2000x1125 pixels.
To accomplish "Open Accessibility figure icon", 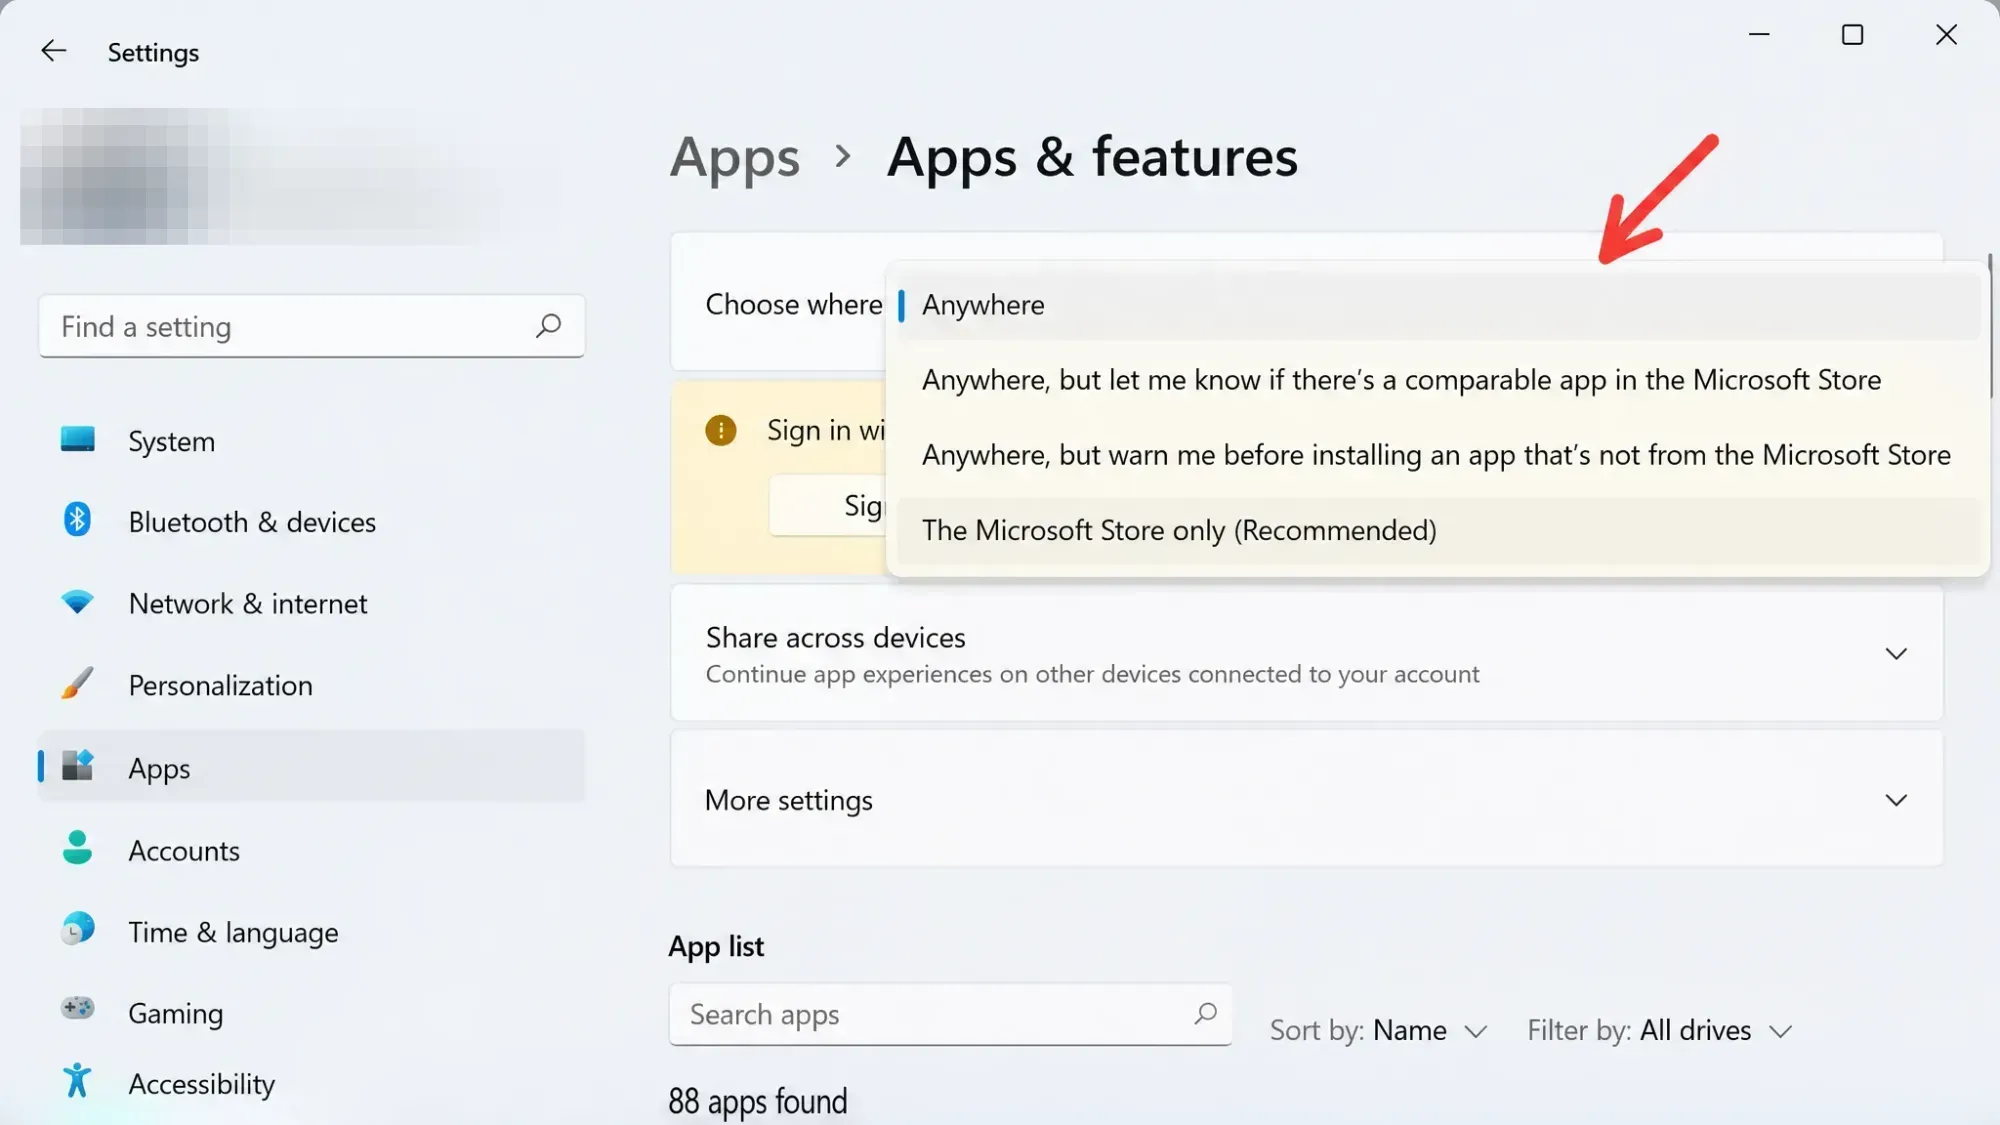I will 77,1081.
